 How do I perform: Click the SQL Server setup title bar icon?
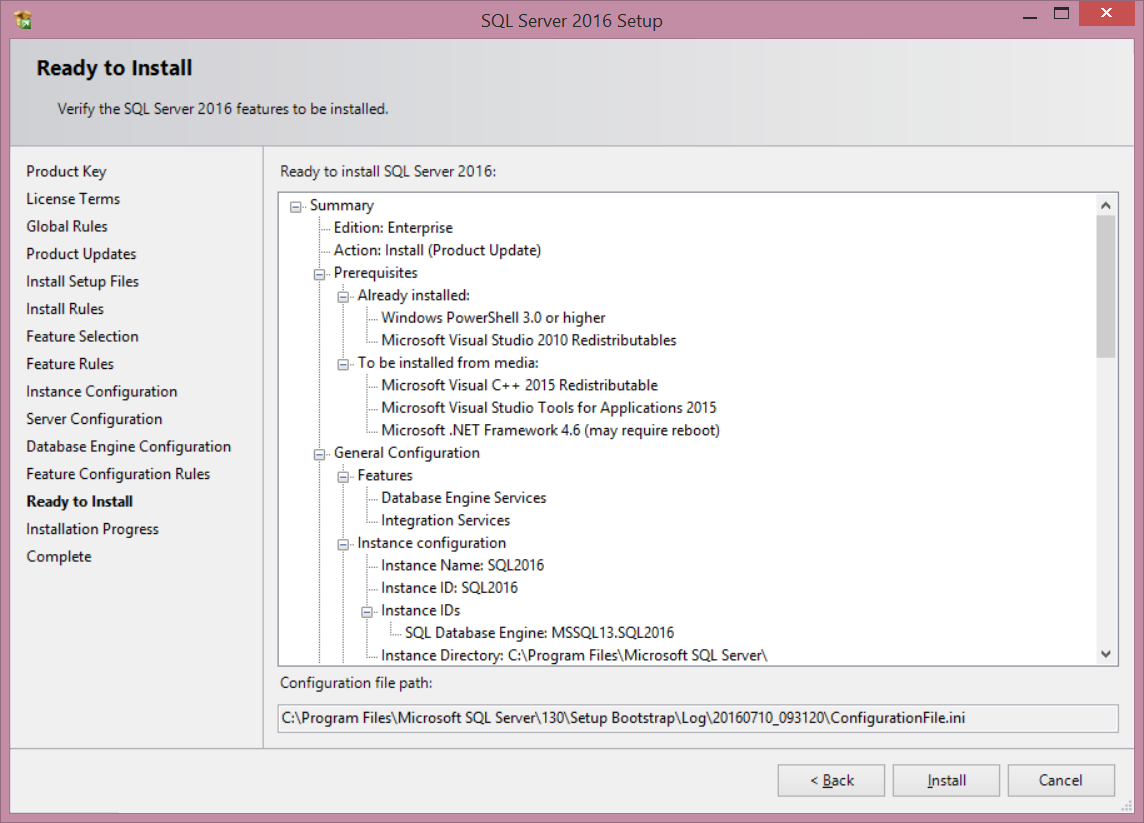23,20
